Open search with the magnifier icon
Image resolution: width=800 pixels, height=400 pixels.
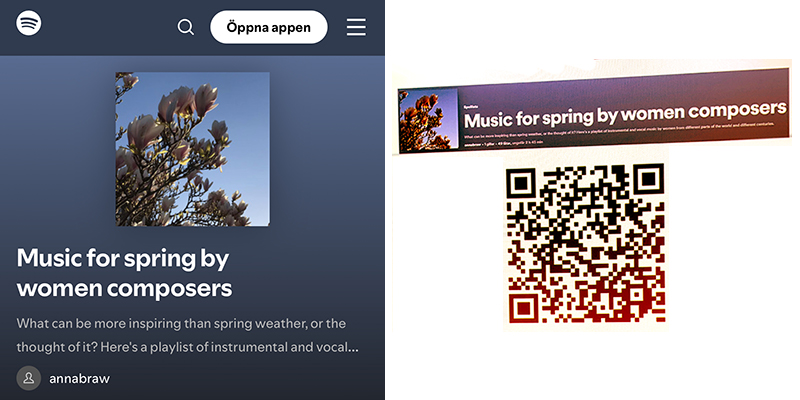[186, 27]
